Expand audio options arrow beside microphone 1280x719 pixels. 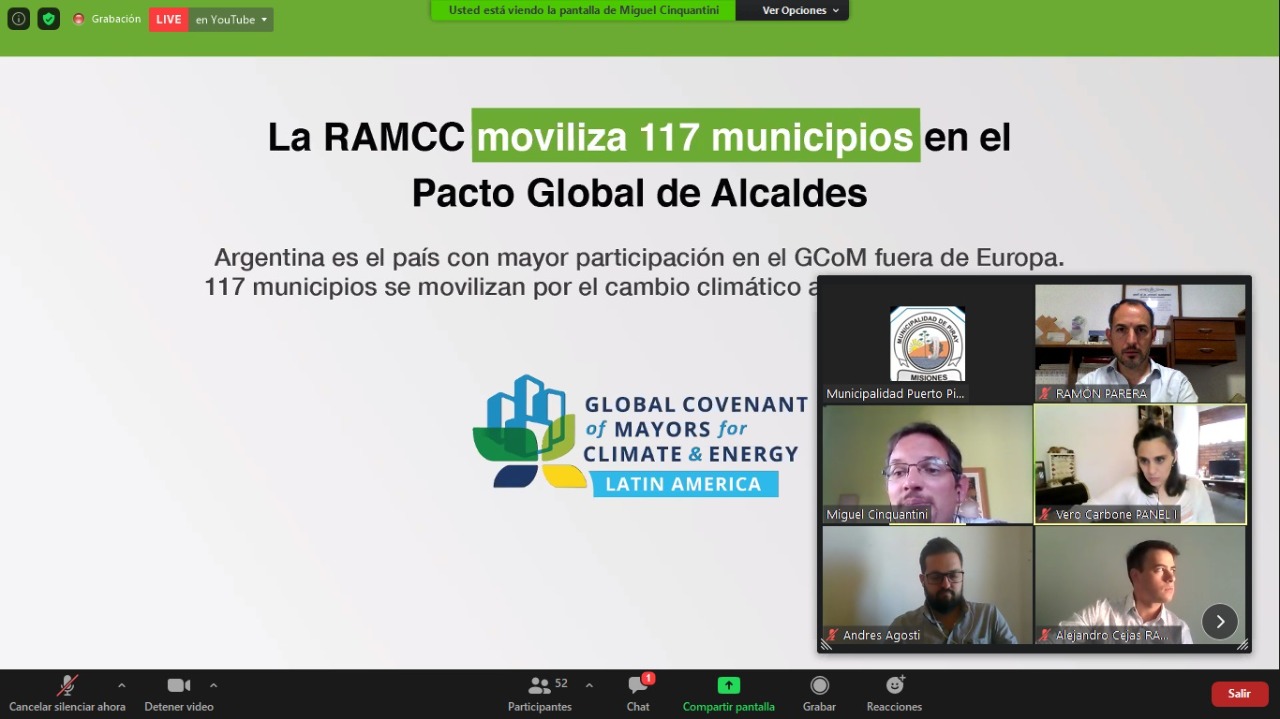122,686
